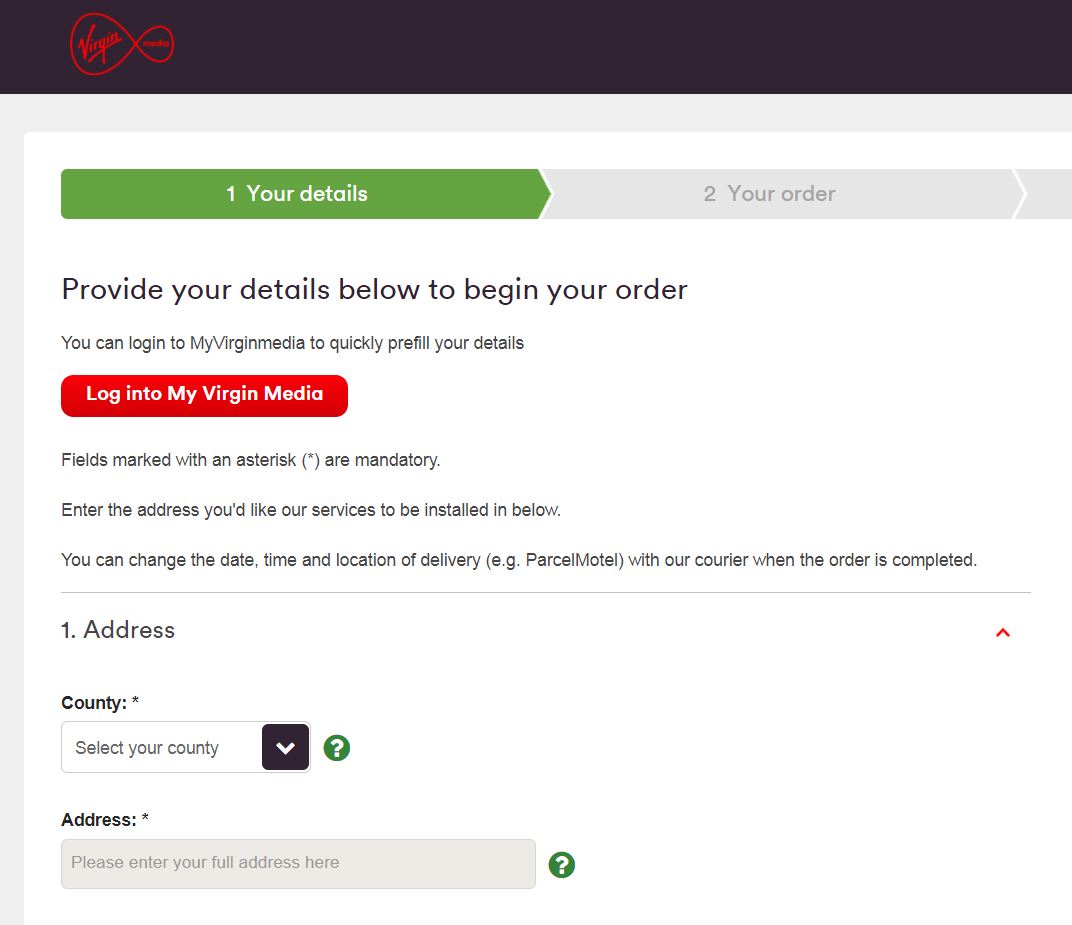1072x925 pixels.
Task: Click the green 'Your details' progress bar
Action: tap(297, 194)
